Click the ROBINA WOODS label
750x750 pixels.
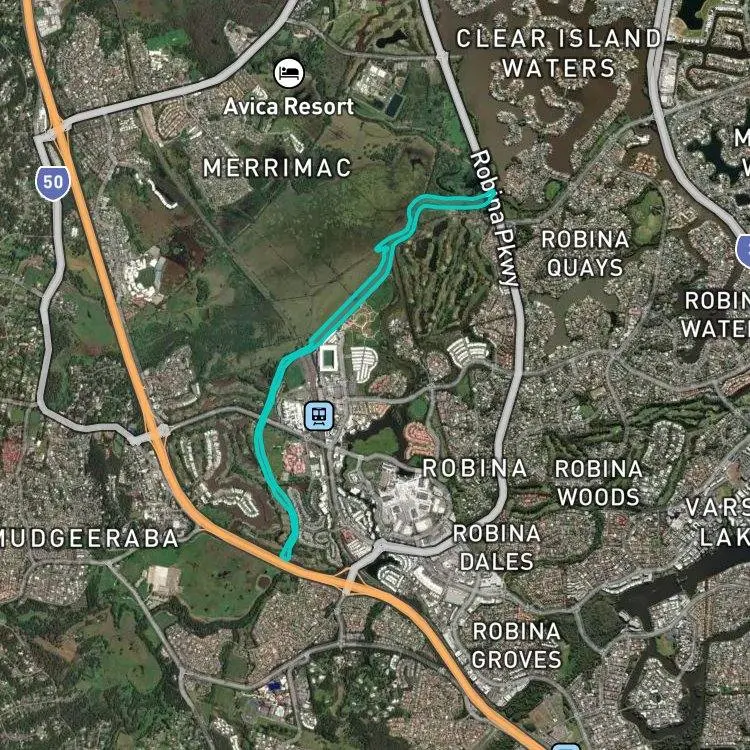(x=599, y=483)
